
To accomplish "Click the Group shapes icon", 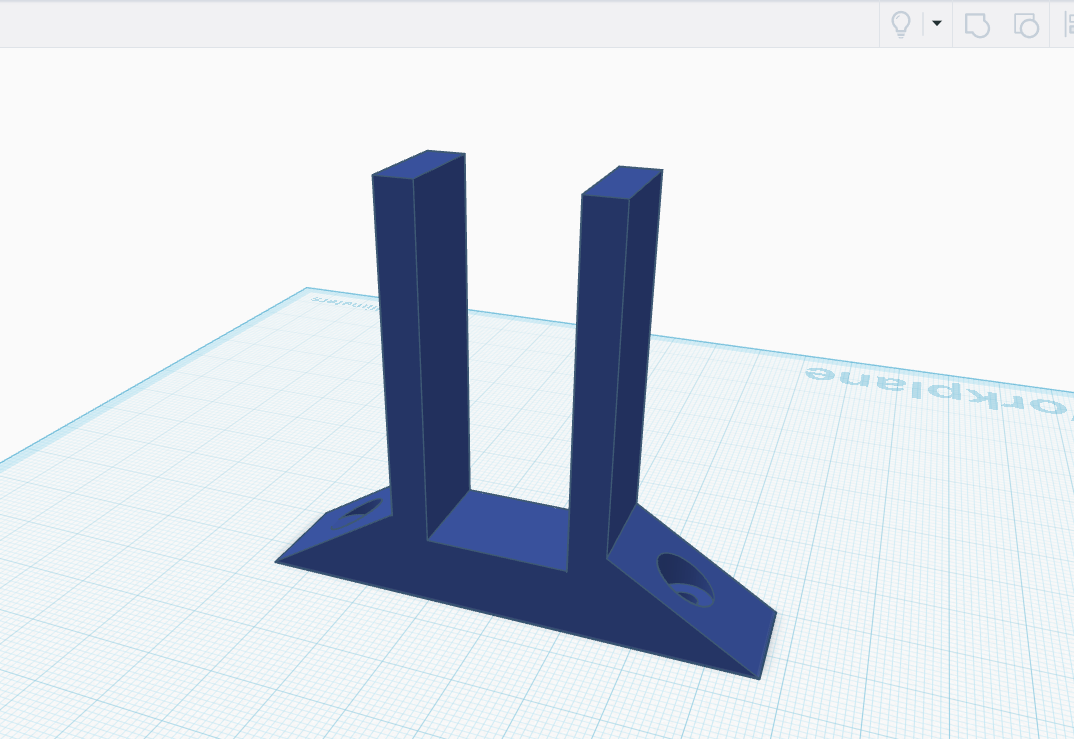I will 977,25.
